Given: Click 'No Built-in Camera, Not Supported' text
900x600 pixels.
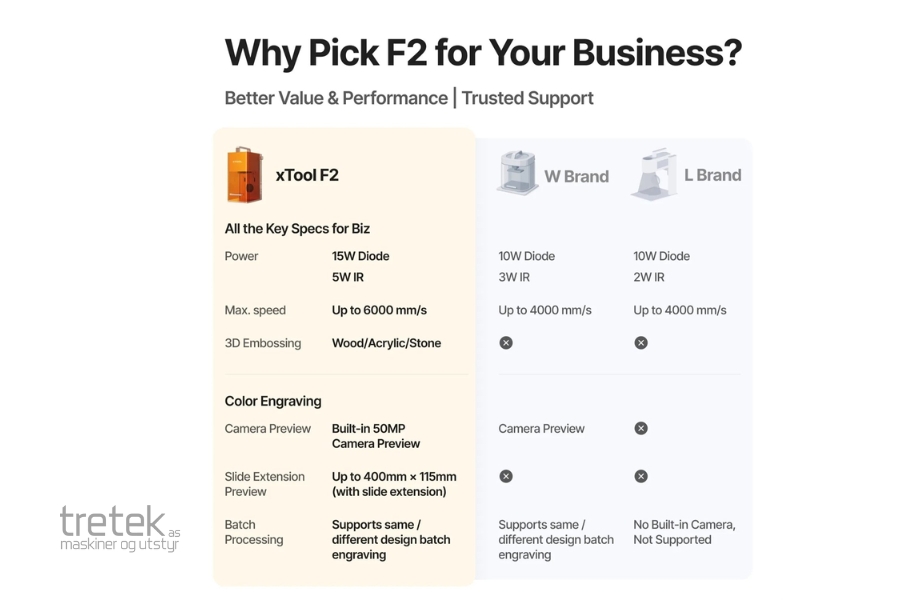Looking at the screenshot, I should (x=684, y=532).
